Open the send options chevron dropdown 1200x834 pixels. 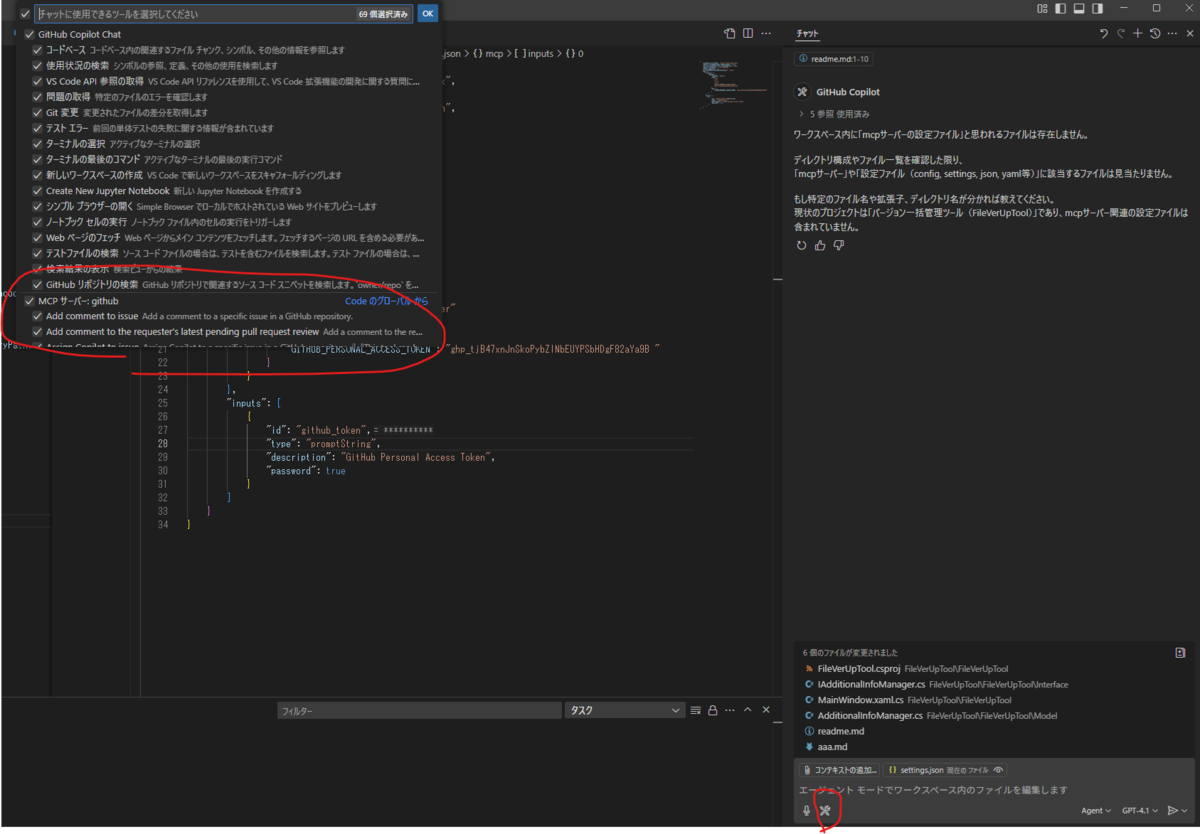(1185, 811)
